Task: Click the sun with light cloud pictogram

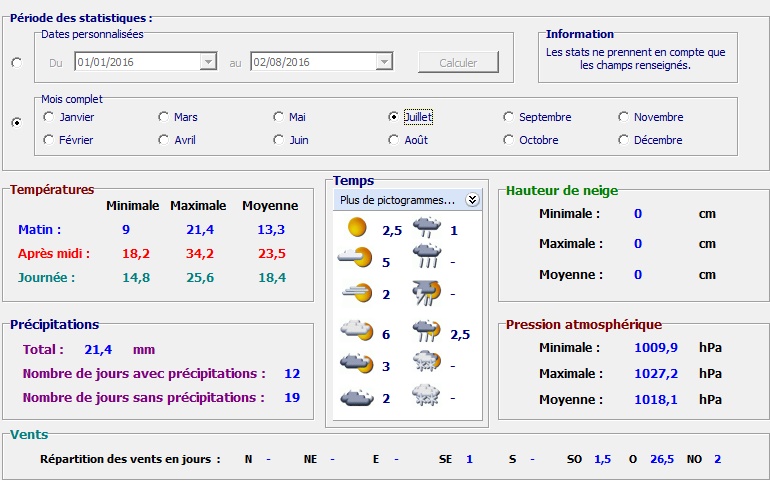Action: click(356, 258)
